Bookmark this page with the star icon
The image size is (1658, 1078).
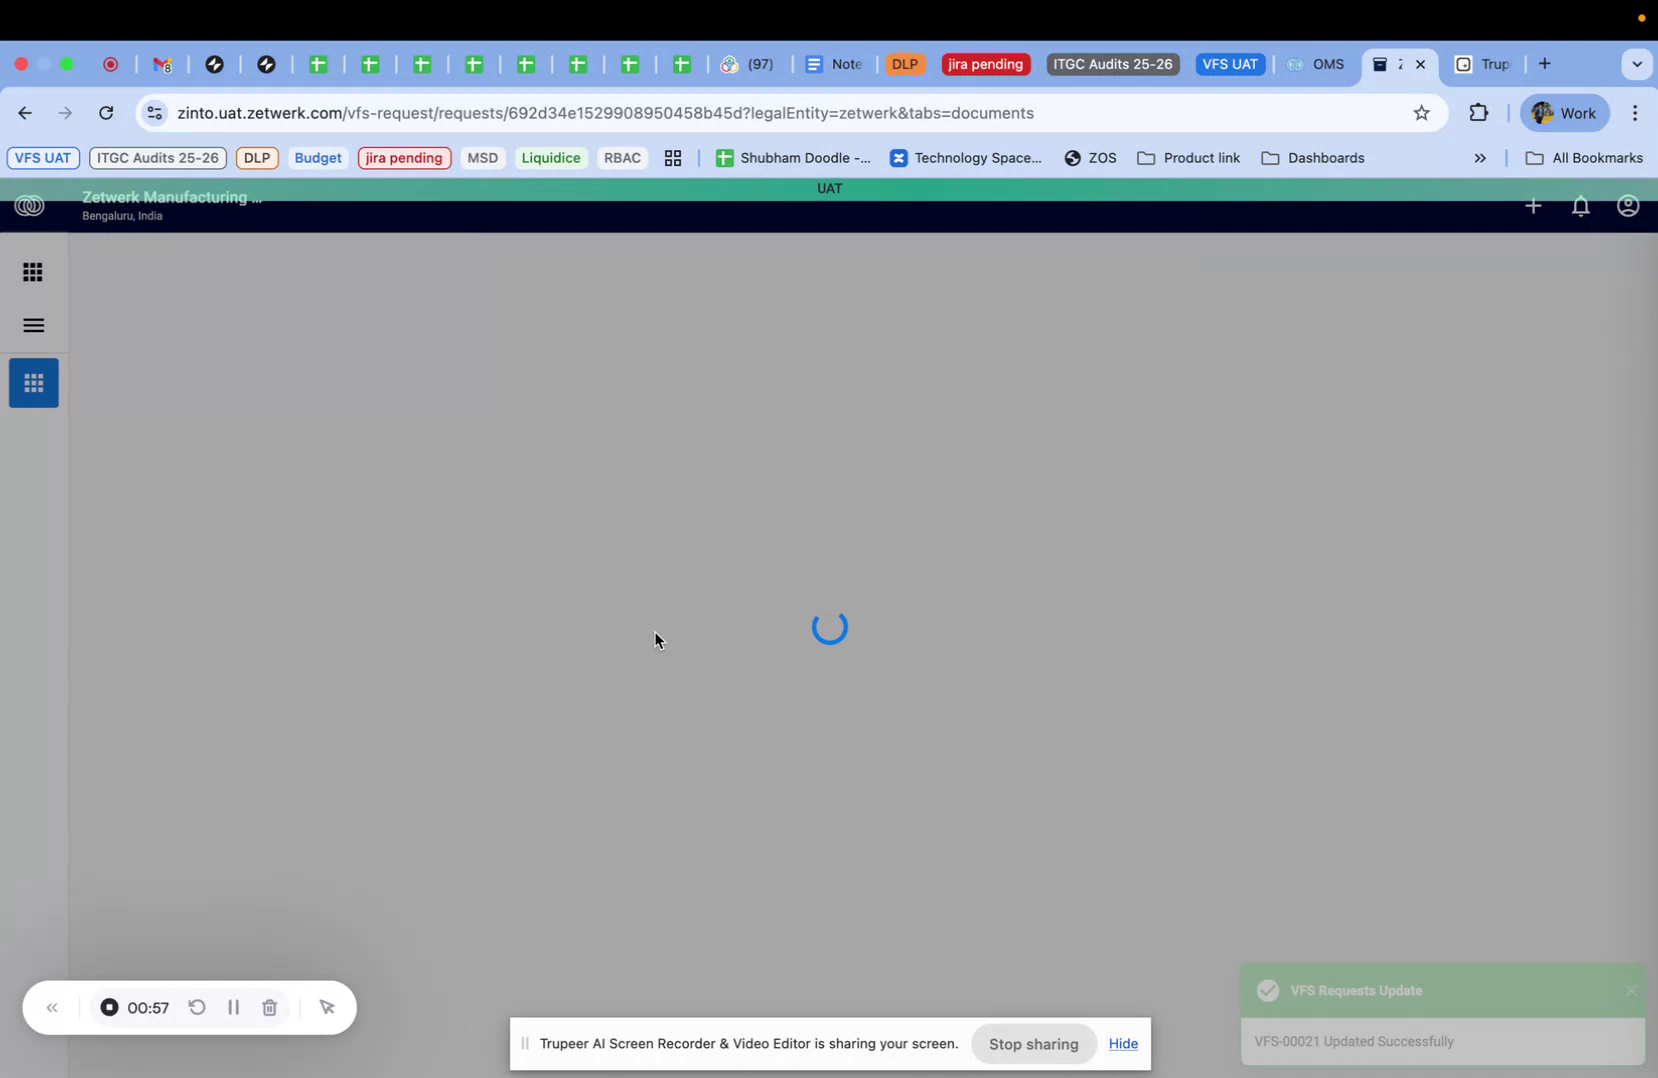click(1422, 113)
